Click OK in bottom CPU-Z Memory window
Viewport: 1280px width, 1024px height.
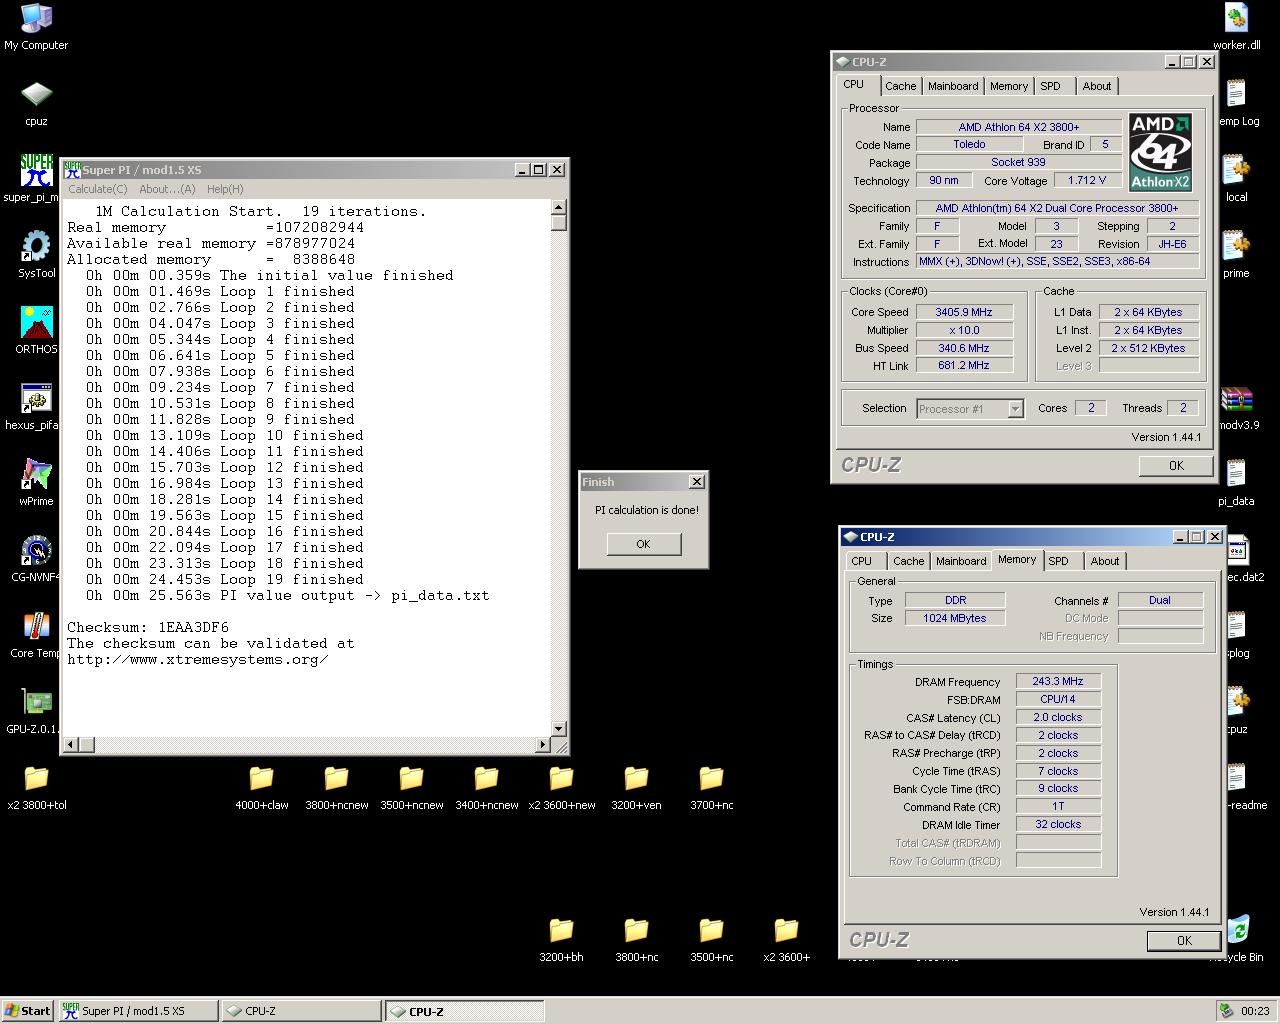tap(1184, 941)
